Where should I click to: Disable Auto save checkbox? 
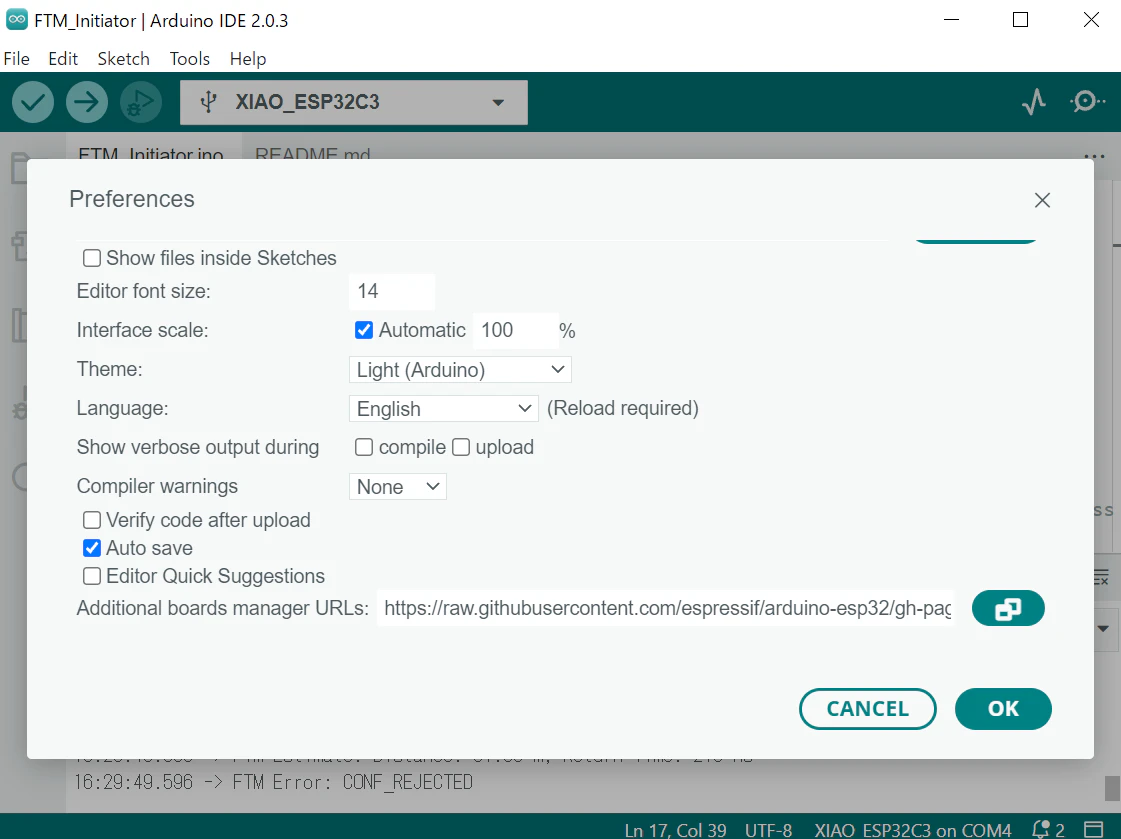point(92,548)
